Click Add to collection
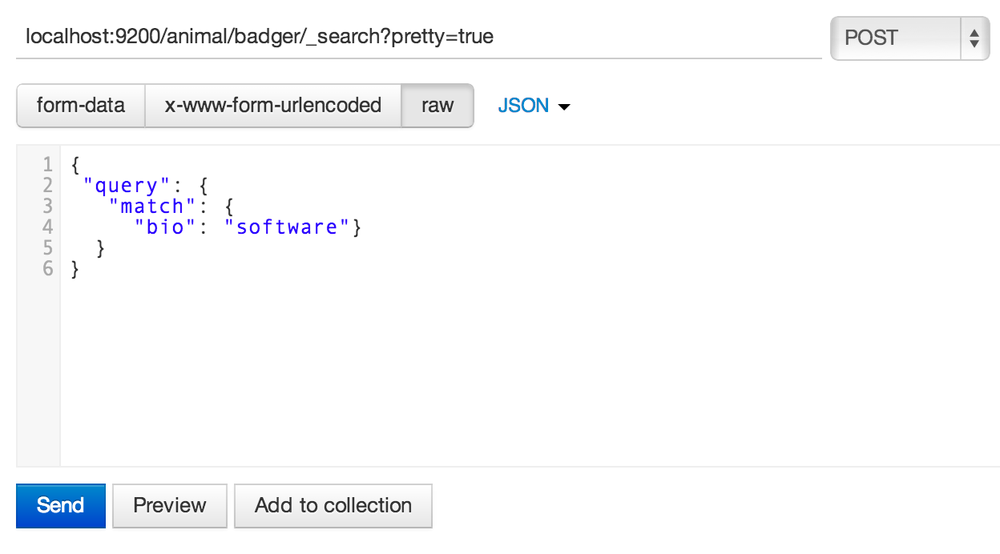 click(333, 505)
